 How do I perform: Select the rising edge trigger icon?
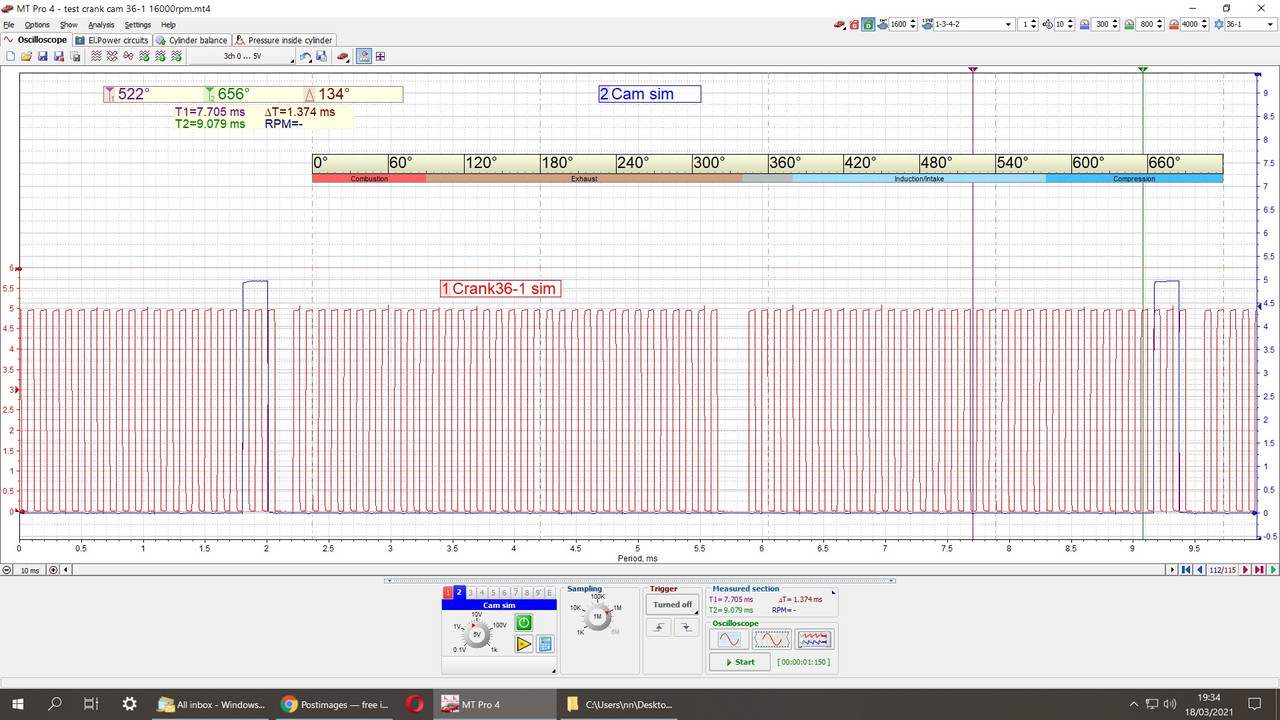pyautogui.click(x=659, y=628)
